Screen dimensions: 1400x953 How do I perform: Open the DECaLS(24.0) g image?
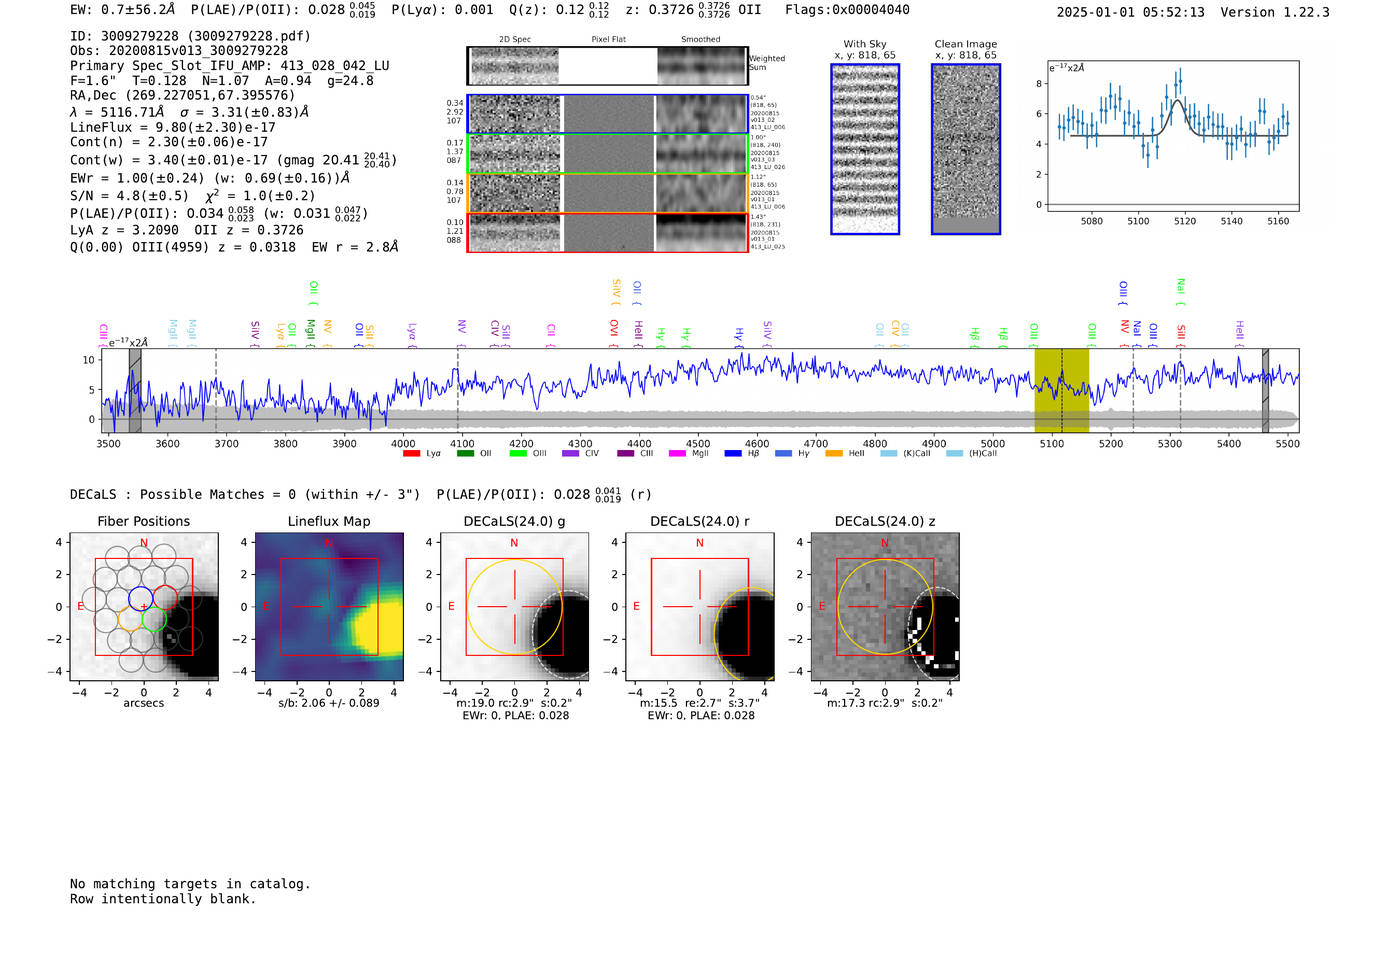point(515,607)
